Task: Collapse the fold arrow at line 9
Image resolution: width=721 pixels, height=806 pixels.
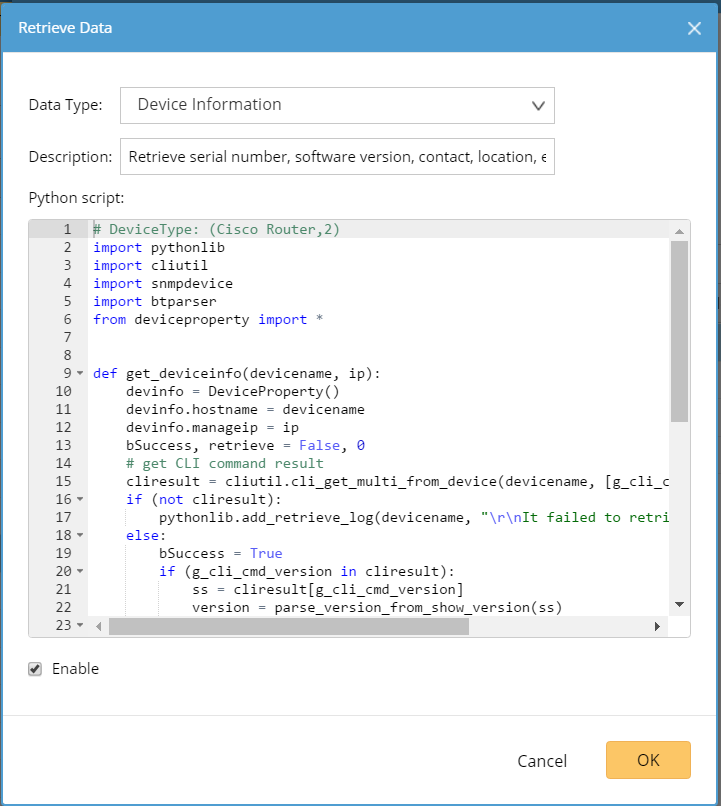Action: pos(80,373)
